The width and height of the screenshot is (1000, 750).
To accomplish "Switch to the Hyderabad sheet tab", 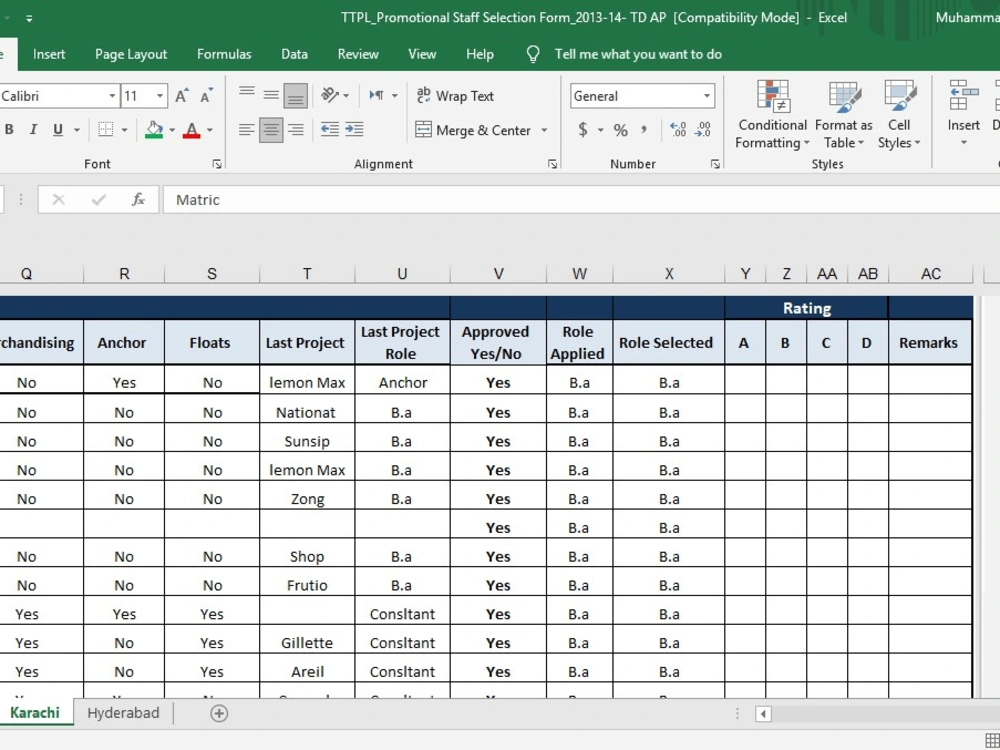I will click(123, 713).
